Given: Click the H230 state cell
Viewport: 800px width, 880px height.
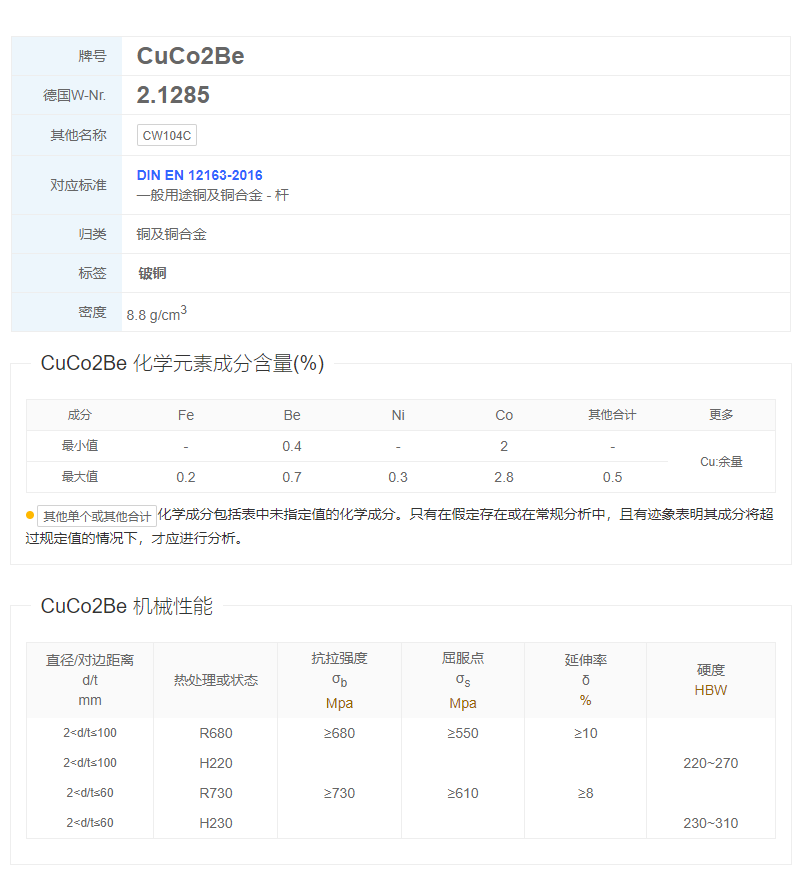Looking at the screenshot, I should click(216, 823).
